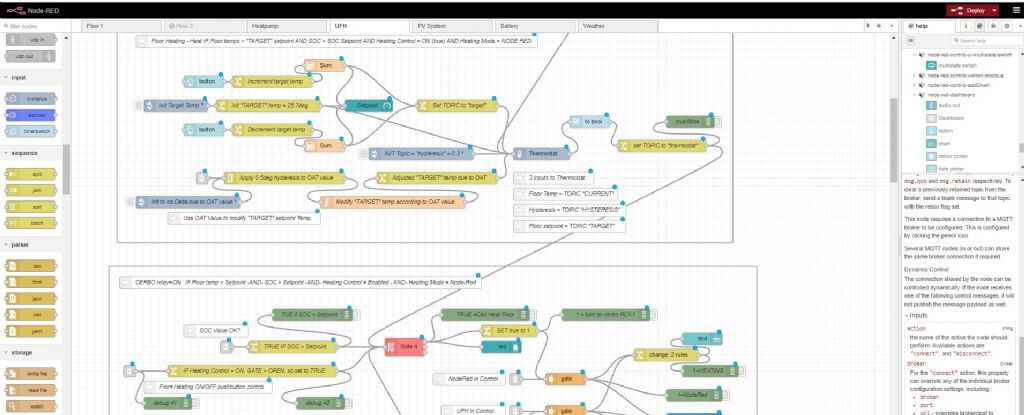
Task: Select the udp out palette node
Action: tap(31, 56)
